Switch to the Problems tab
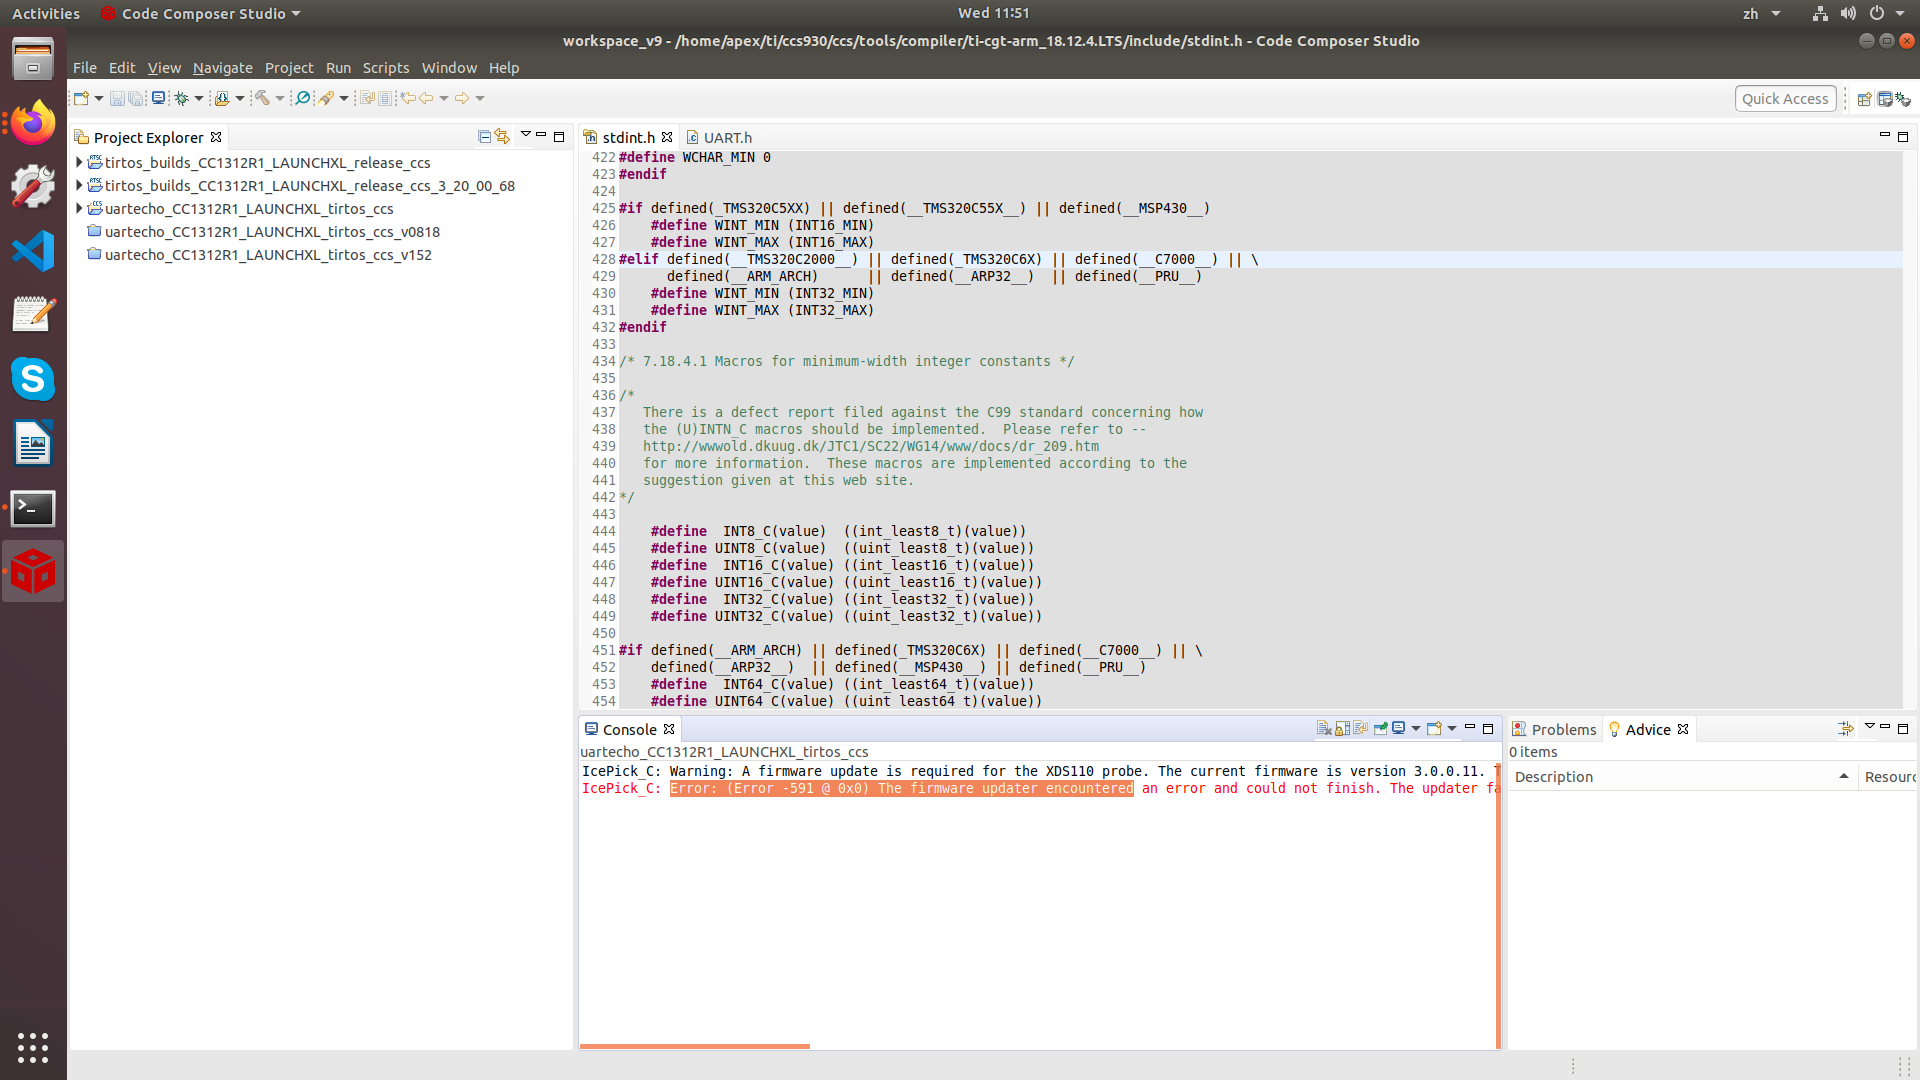 (1563, 730)
